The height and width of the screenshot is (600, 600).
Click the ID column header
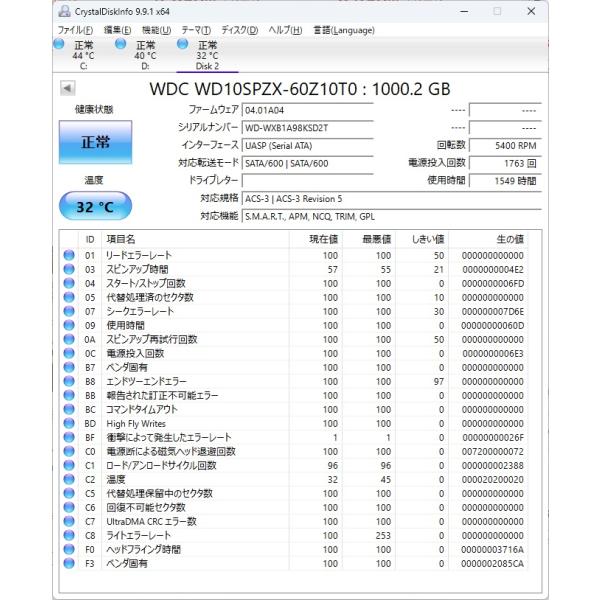(90, 239)
